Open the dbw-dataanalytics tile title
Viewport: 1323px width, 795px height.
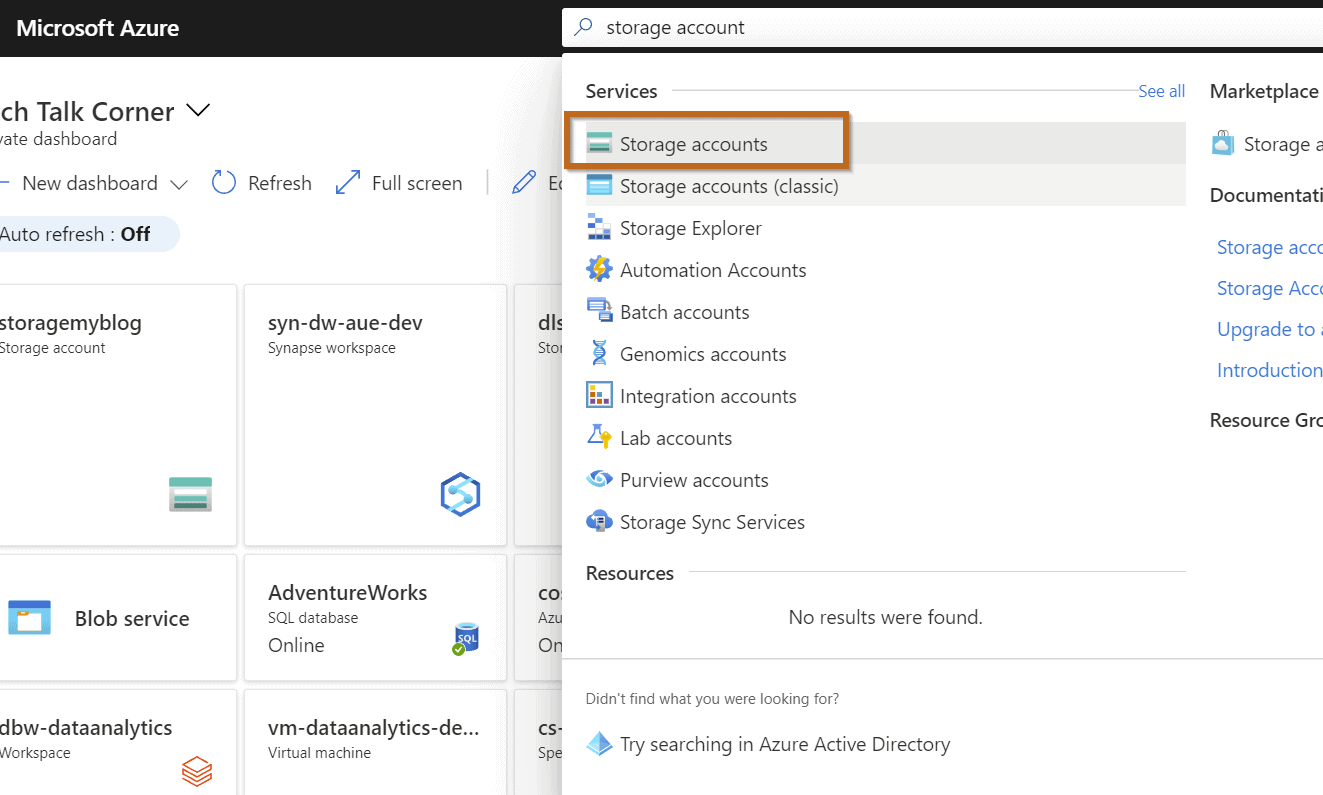coord(86,727)
